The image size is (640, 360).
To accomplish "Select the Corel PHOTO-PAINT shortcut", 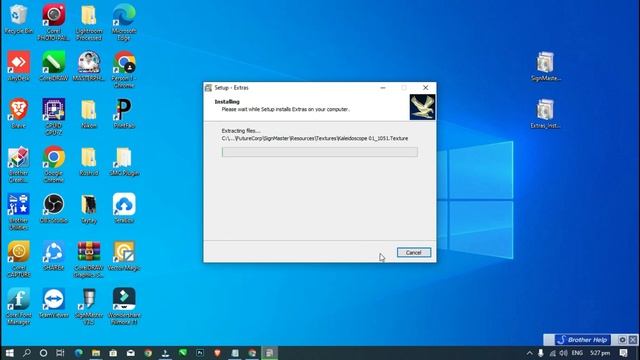I will point(54,22).
